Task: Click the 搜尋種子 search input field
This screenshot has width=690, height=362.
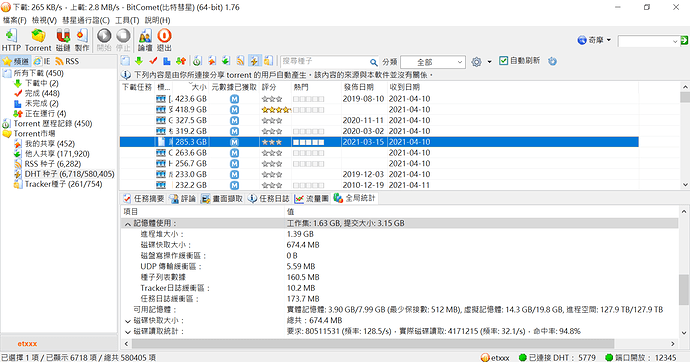Action: pos(325,62)
